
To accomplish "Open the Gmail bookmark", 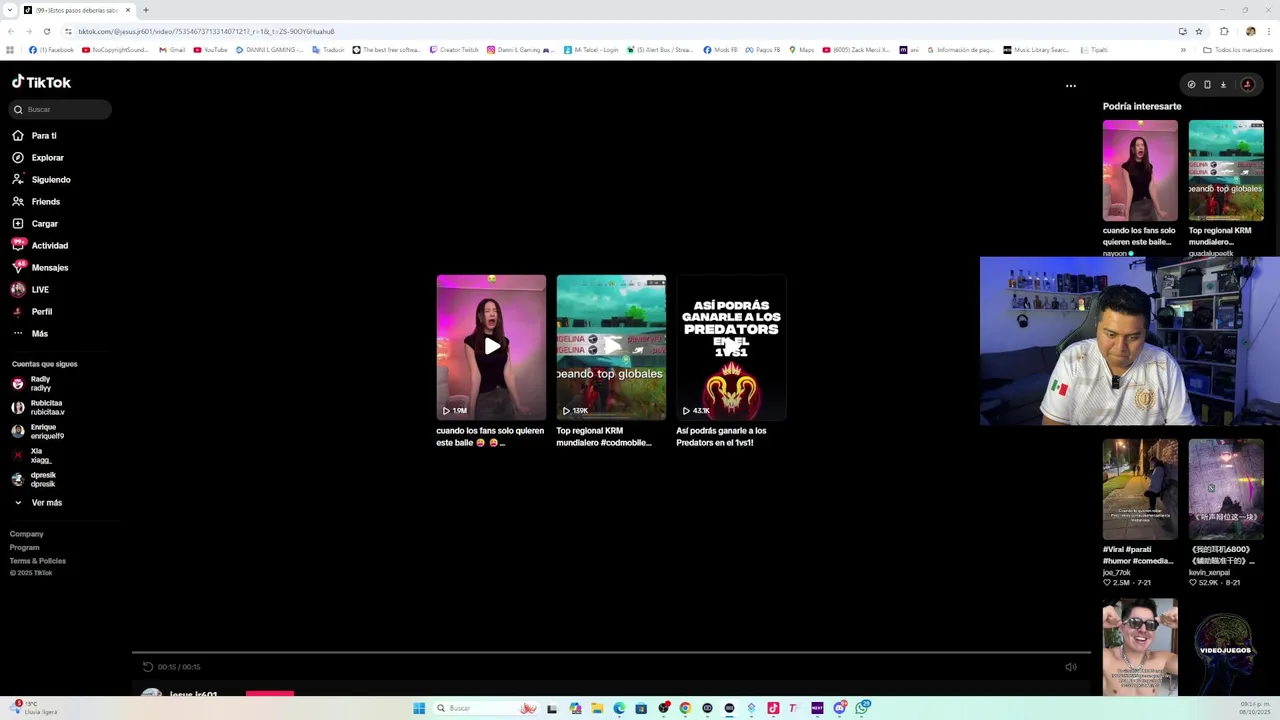I will pyautogui.click(x=172, y=50).
